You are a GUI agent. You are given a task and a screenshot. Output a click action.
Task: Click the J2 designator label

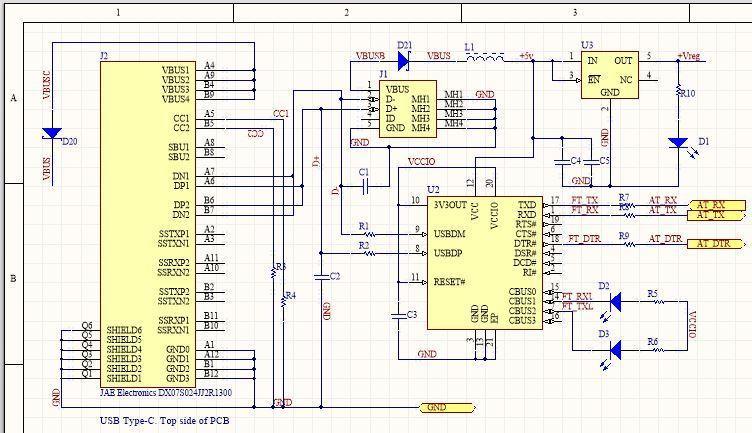(104, 56)
